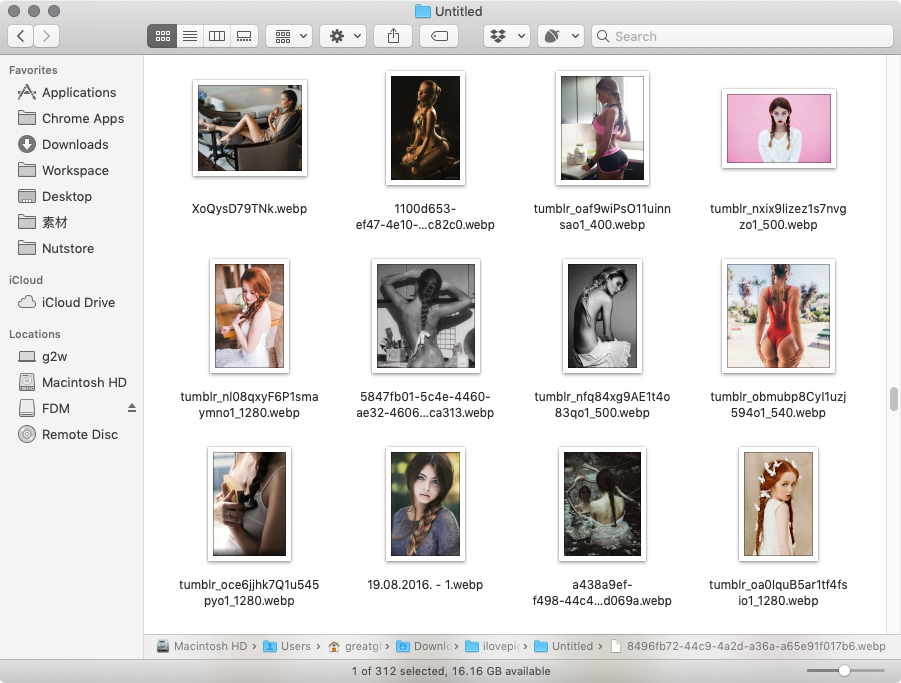Select the tumblr_nl08qxyF6P1smaymno1_1280.webp thumbnail

pyautogui.click(x=249, y=316)
